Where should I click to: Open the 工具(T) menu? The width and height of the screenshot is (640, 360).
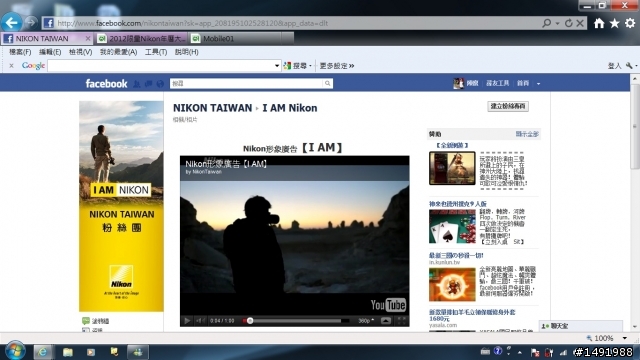click(x=156, y=52)
